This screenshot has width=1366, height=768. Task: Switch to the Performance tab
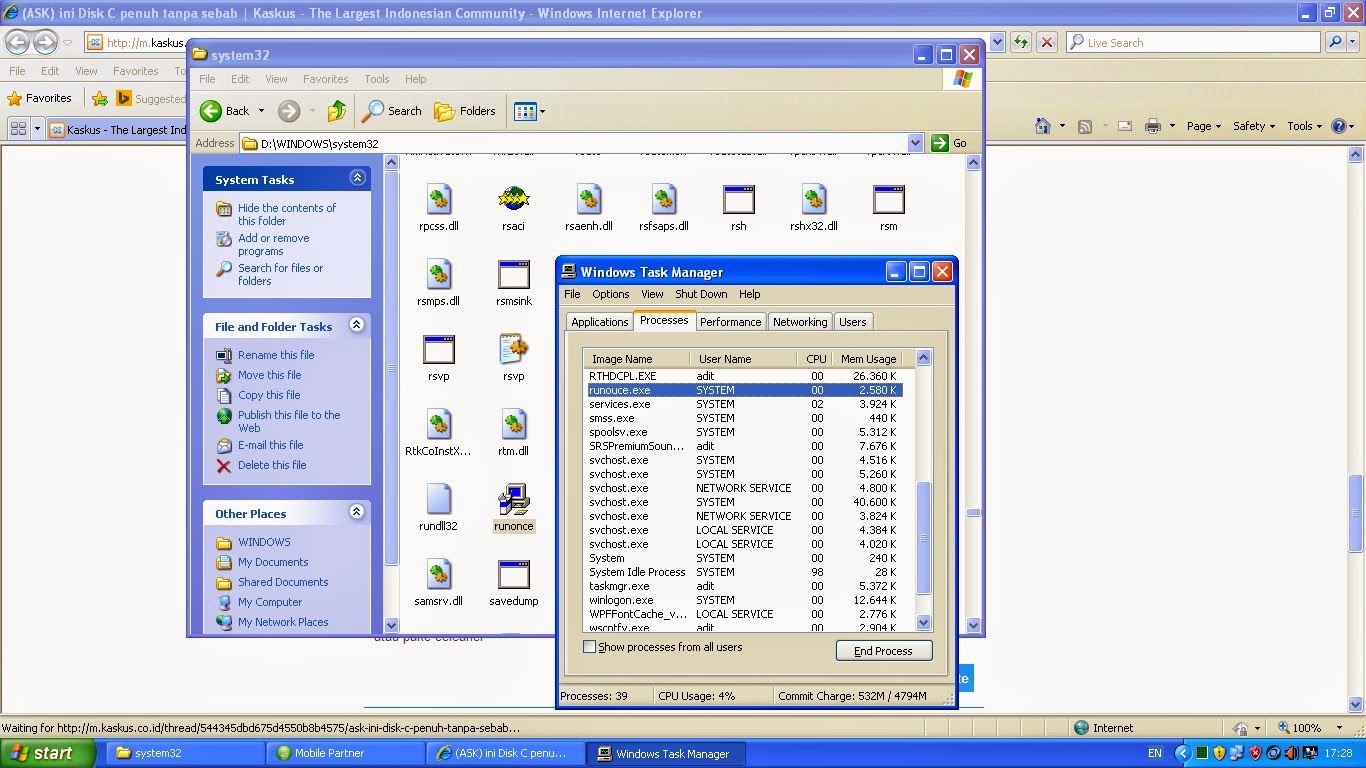730,322
